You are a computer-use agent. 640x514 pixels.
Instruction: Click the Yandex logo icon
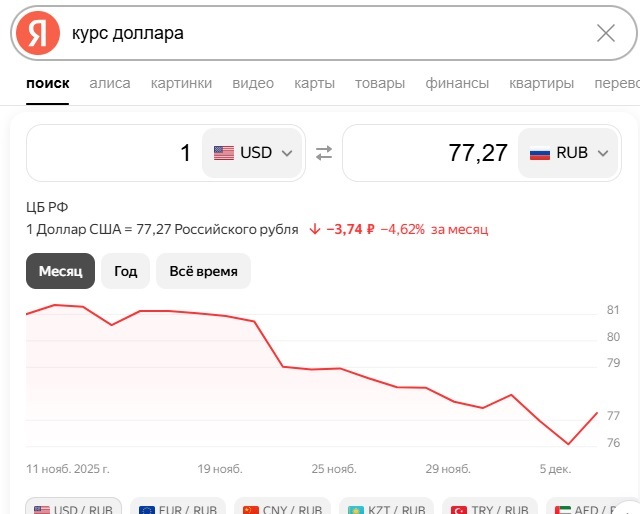click(37, 33)
